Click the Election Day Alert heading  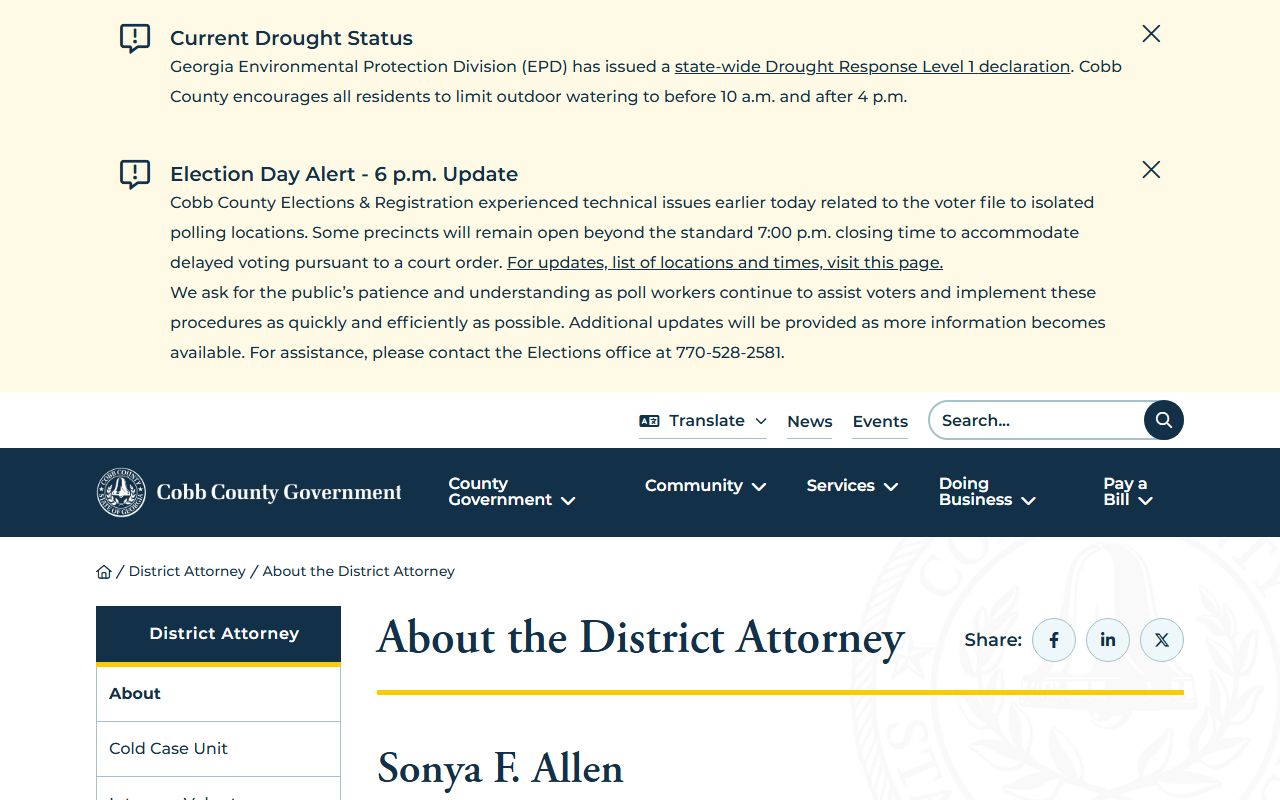pos(344,174)
